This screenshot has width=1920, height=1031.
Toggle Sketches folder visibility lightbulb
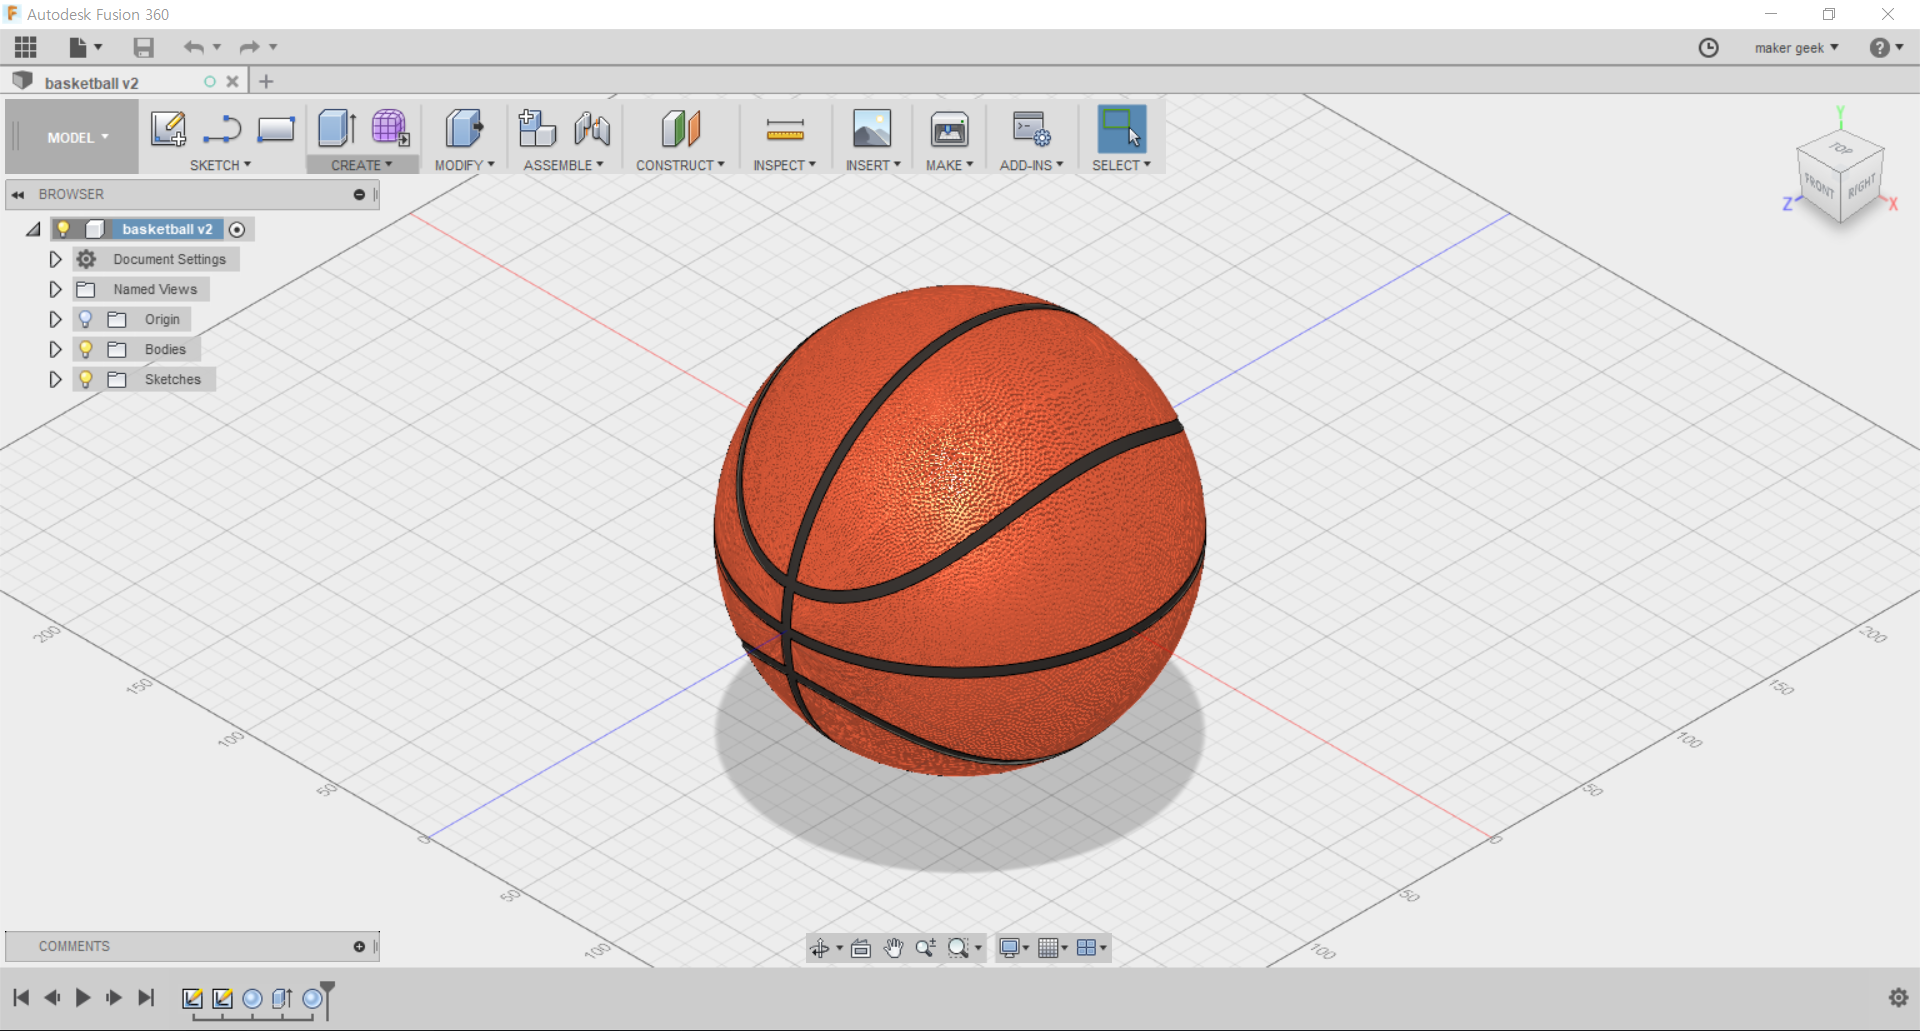pos(86,379)
